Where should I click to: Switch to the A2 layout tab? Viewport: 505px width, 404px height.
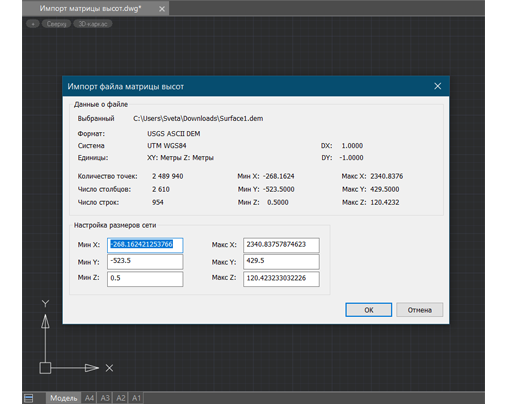pos(121,398)
